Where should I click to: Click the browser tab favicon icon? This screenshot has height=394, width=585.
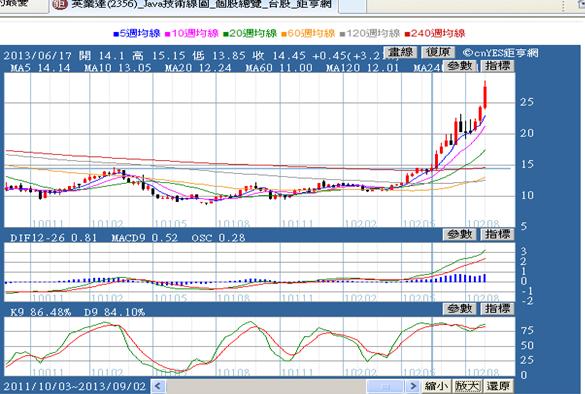(x=60, y=4)
